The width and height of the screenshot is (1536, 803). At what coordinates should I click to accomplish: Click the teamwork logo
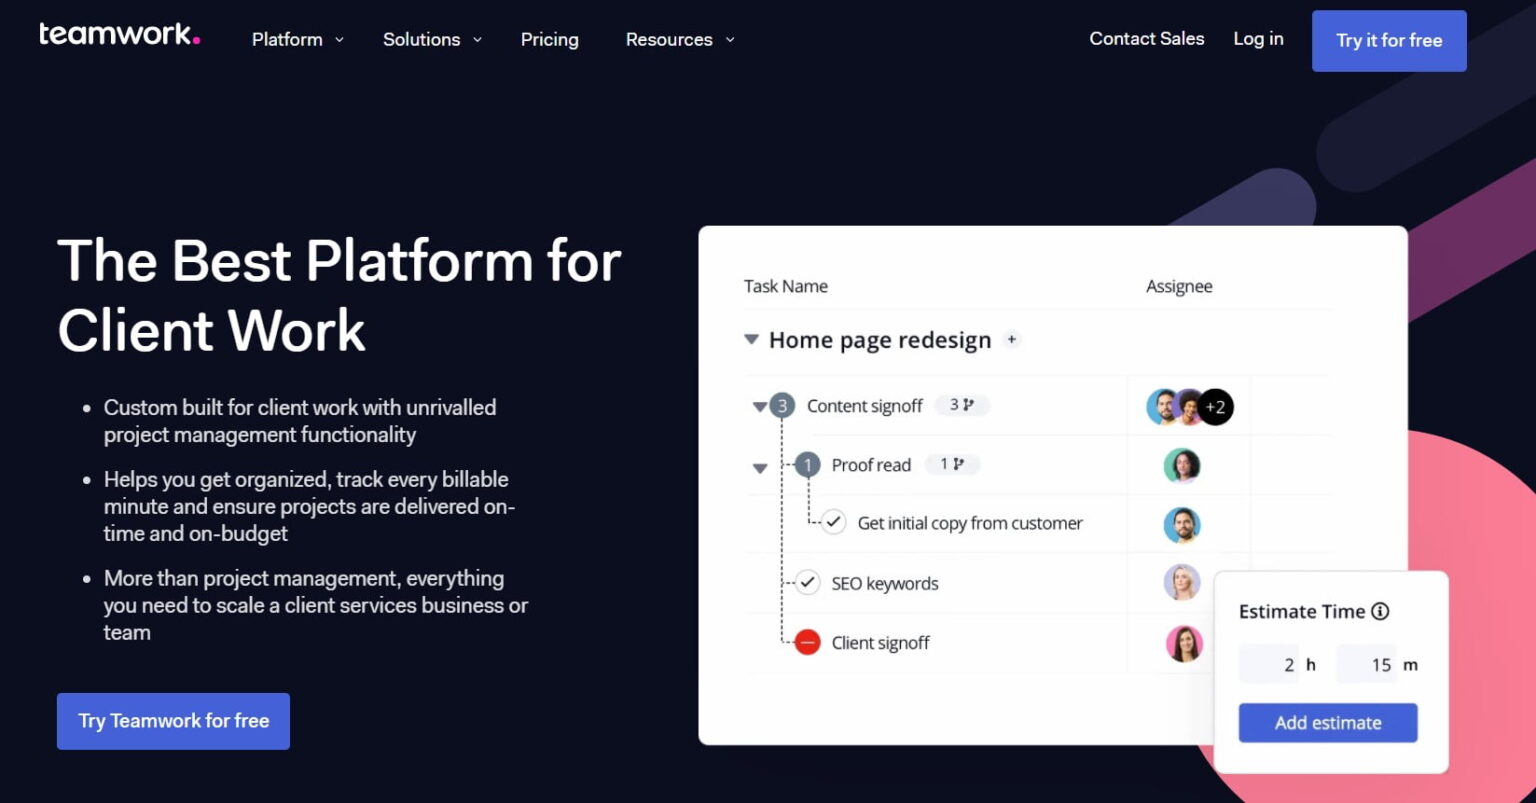(119, 35)
